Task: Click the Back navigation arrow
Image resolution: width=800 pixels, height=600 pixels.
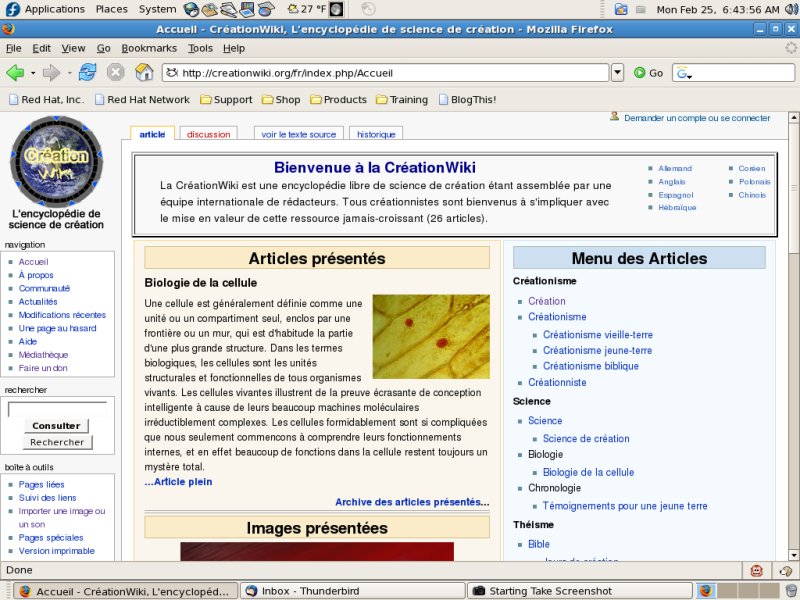Action: click(15, 72)
